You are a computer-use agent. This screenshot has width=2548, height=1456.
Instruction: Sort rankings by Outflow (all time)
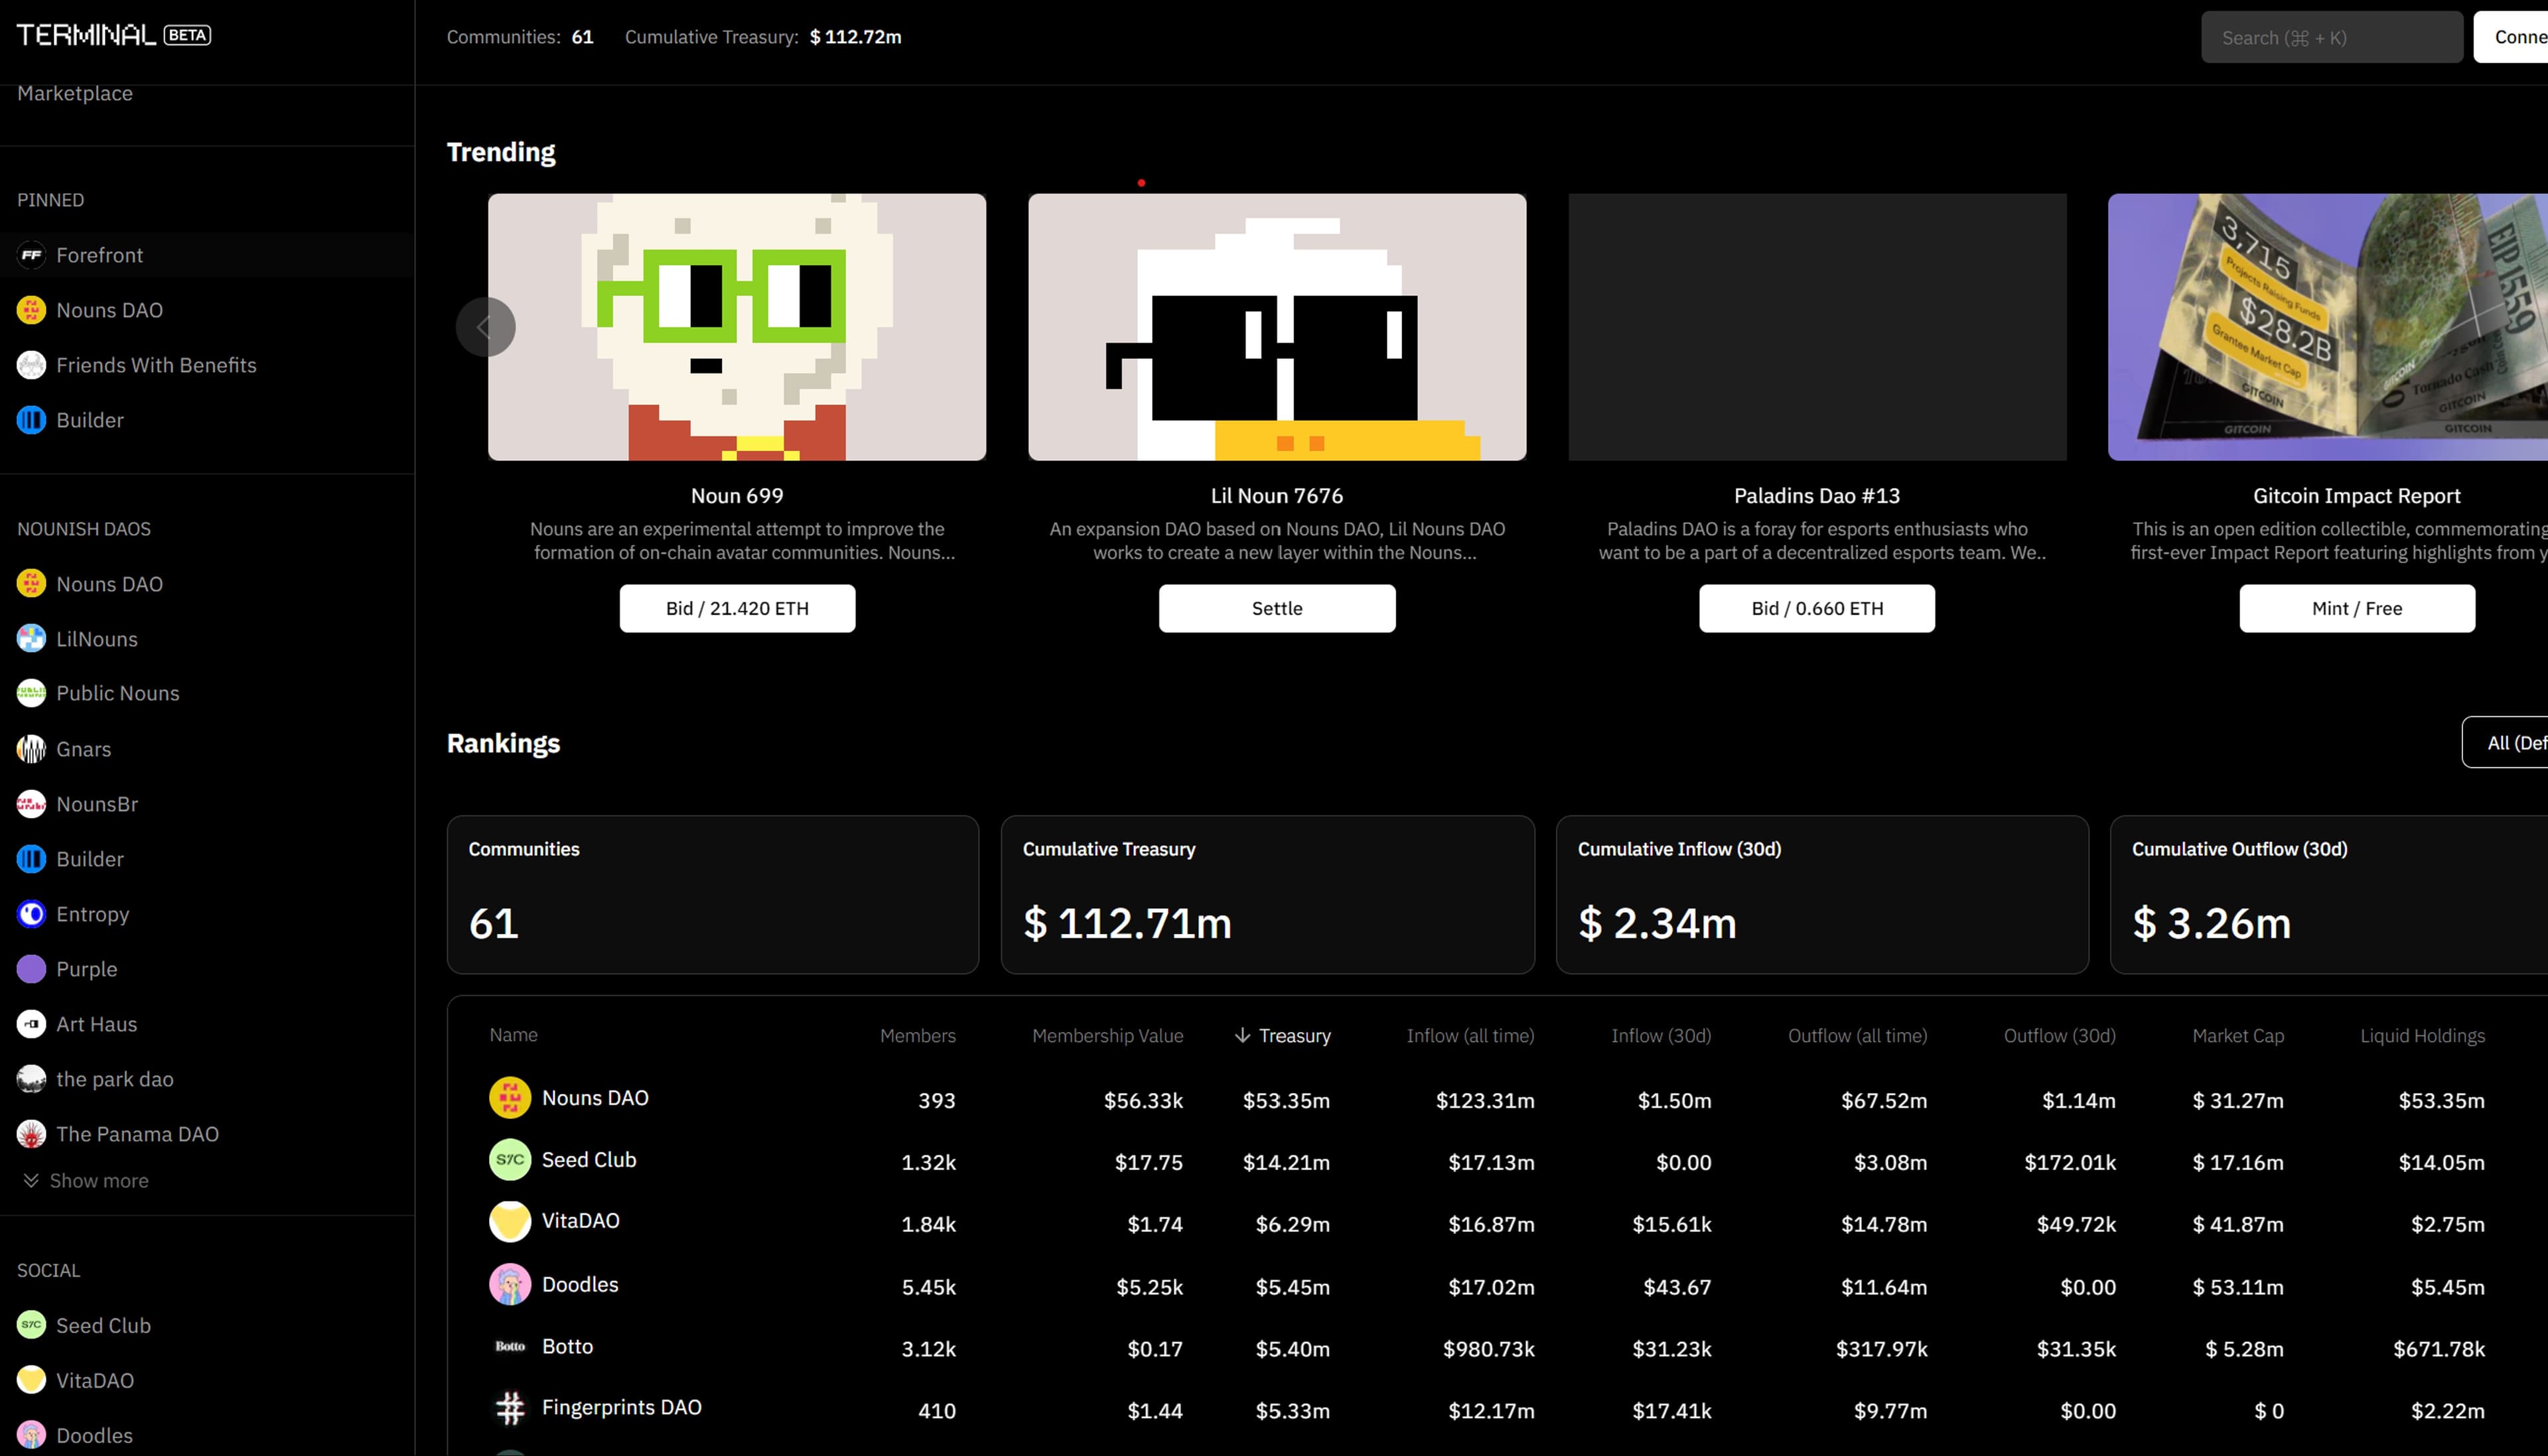[x=1858, y=1036]
